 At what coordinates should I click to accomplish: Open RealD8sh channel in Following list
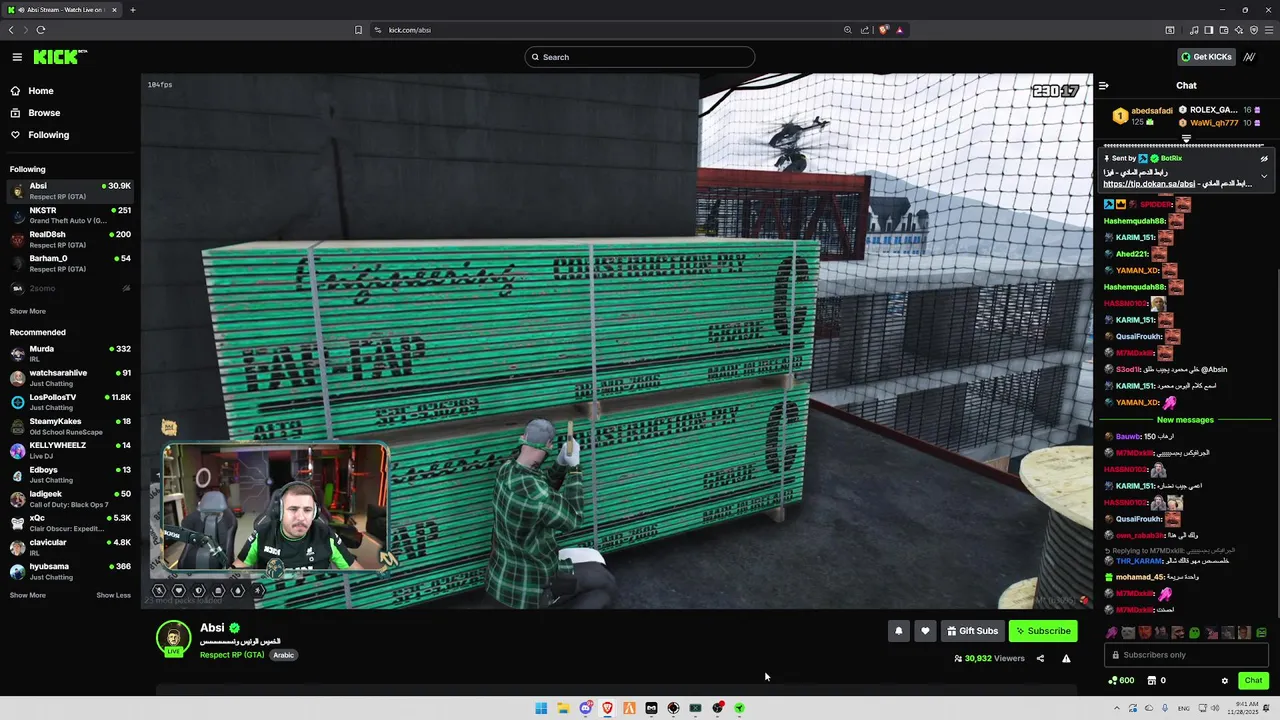(x=70, y=239)
